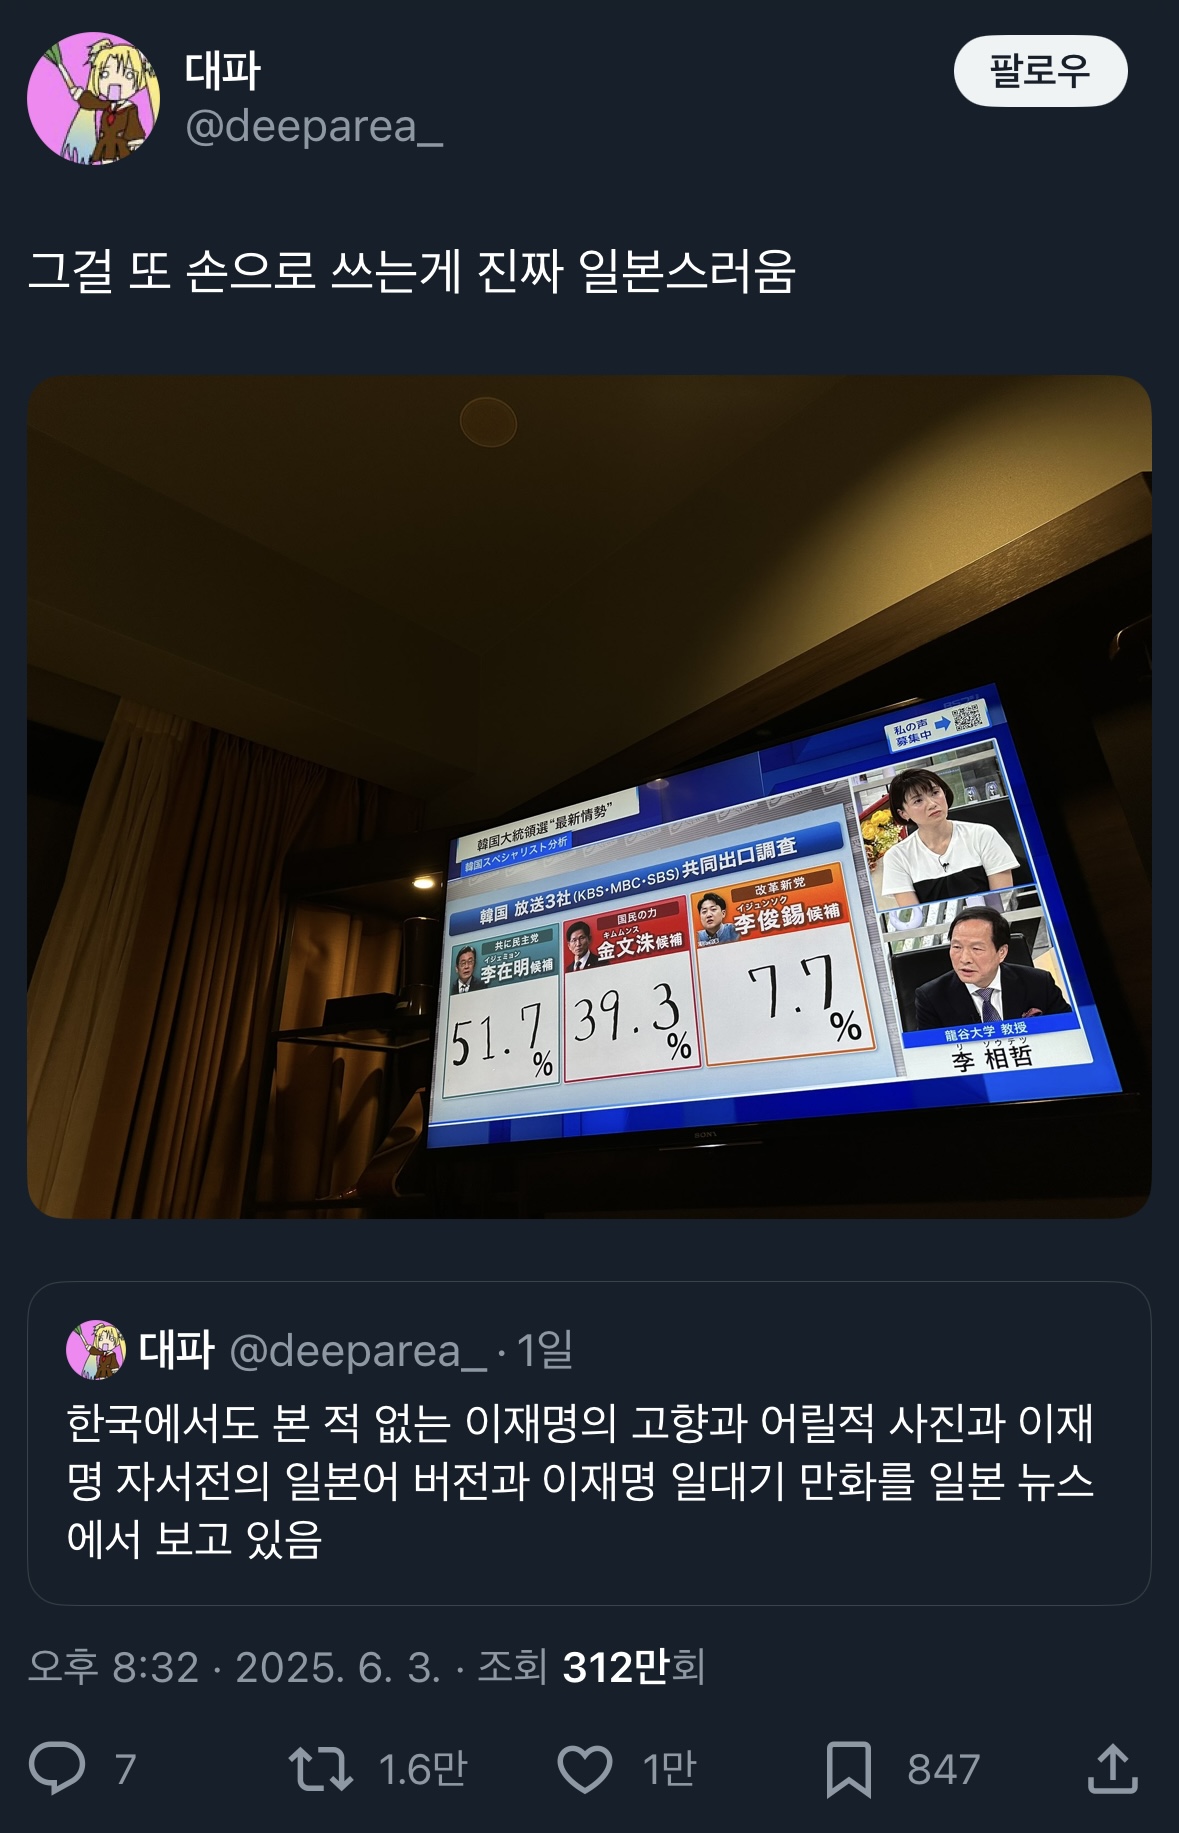1179x1833 pixels.
Task: Follow the account with 팔로우 button
Action: (x=1040, y=70)
